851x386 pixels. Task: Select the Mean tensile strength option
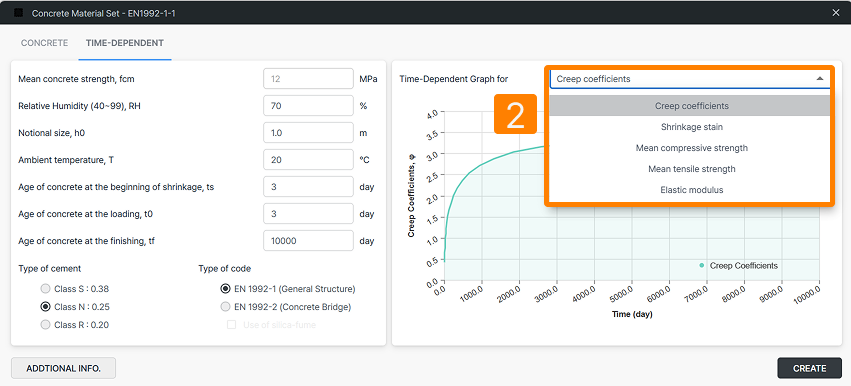click(691, 169)
